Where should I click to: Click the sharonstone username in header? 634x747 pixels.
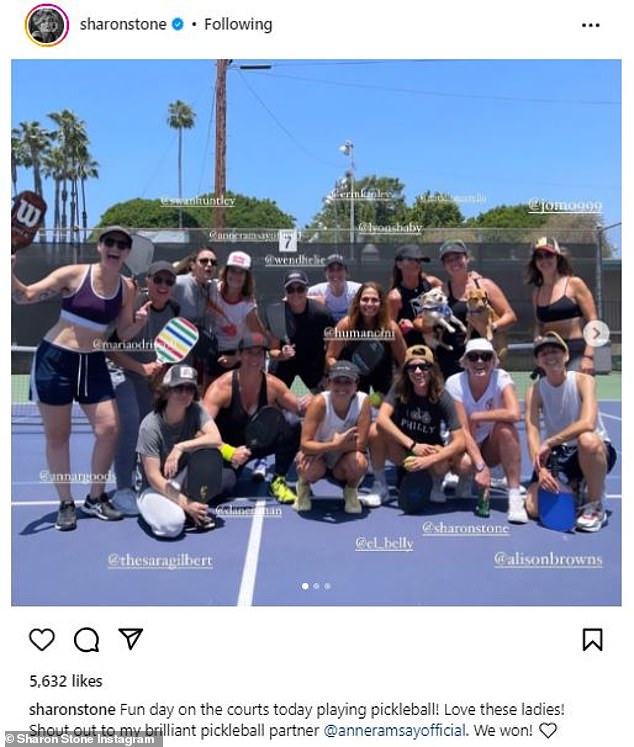123,24
